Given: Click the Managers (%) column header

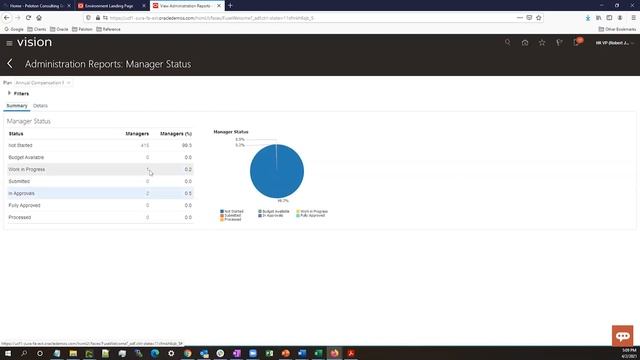Looking at the screenshot, I should [x=176, y=134].
